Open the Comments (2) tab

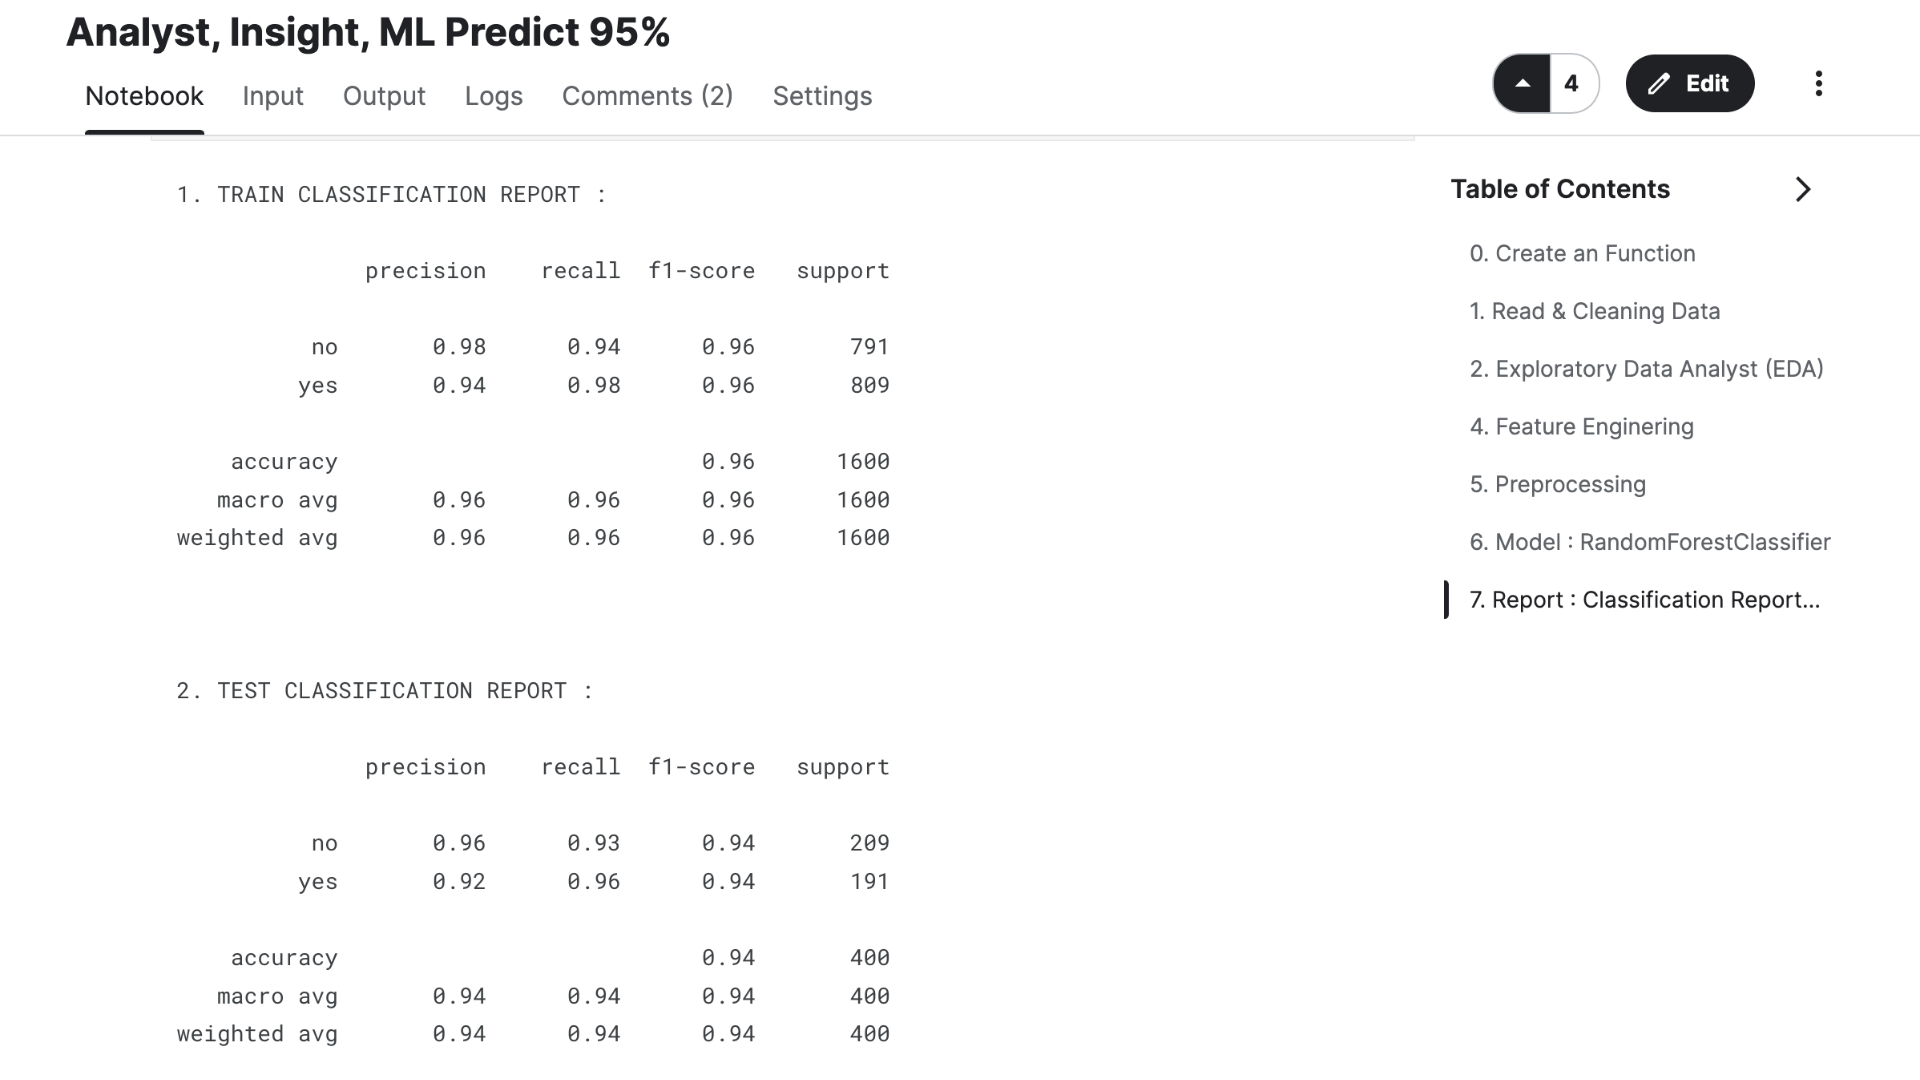pyautogui.click(x=647, y=96)
